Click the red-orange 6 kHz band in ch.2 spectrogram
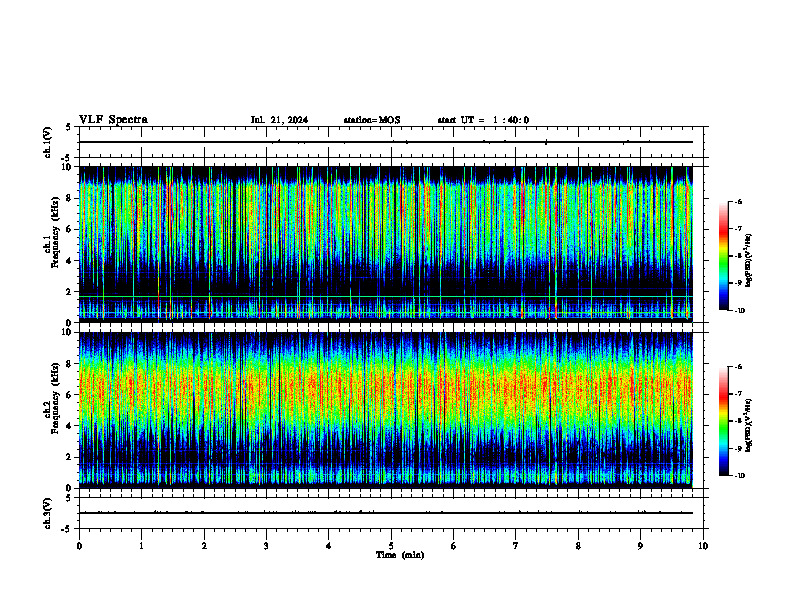The height and width of the screenshot is (612, 792). tap(386, 389)
